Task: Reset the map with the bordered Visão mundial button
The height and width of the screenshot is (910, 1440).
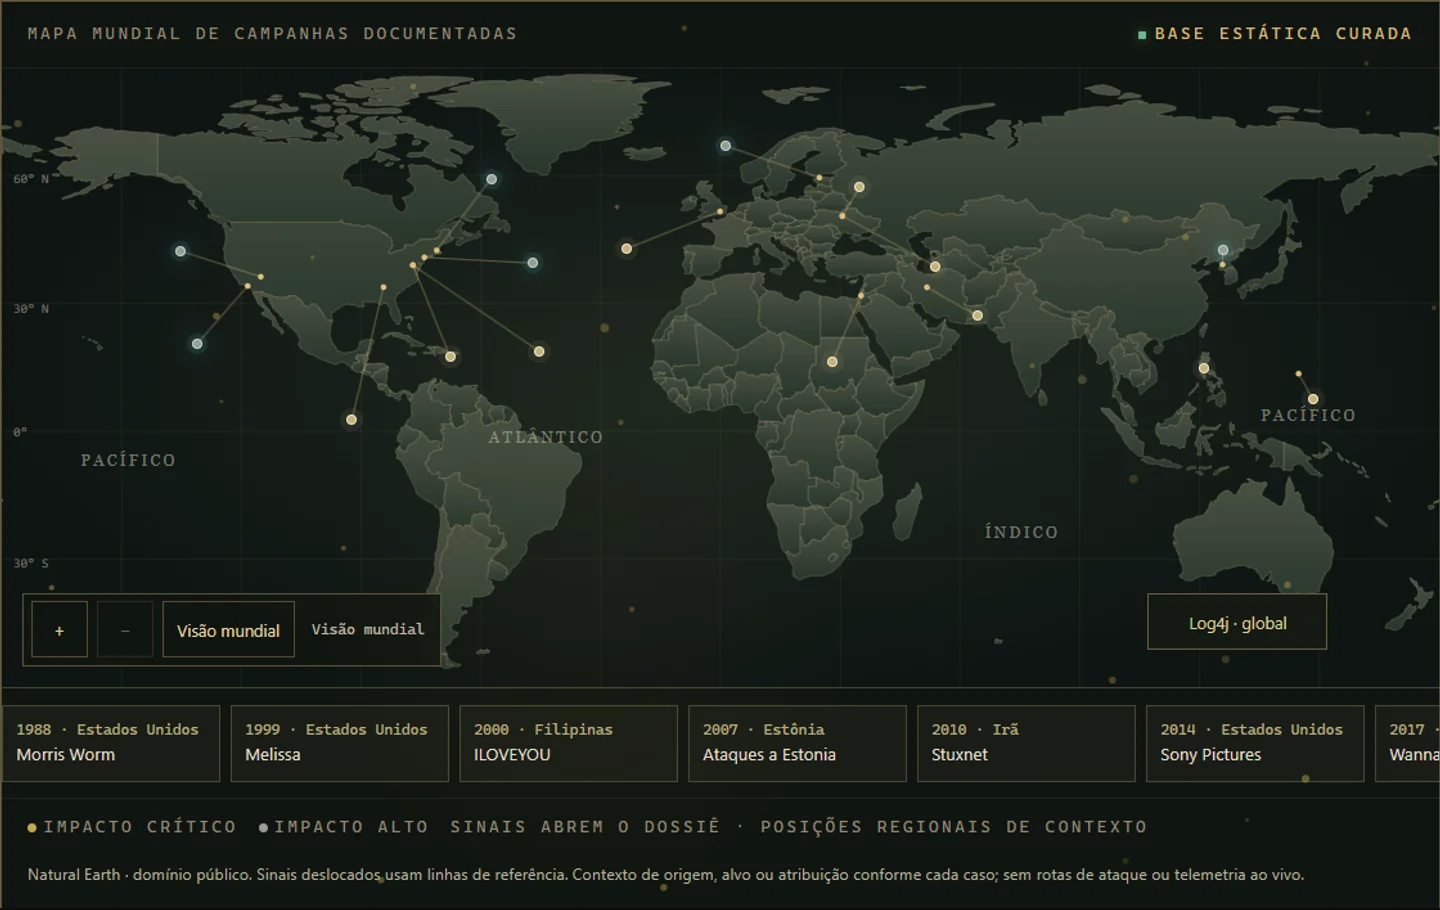Action: pyautogui.click(x=228, y=630)
